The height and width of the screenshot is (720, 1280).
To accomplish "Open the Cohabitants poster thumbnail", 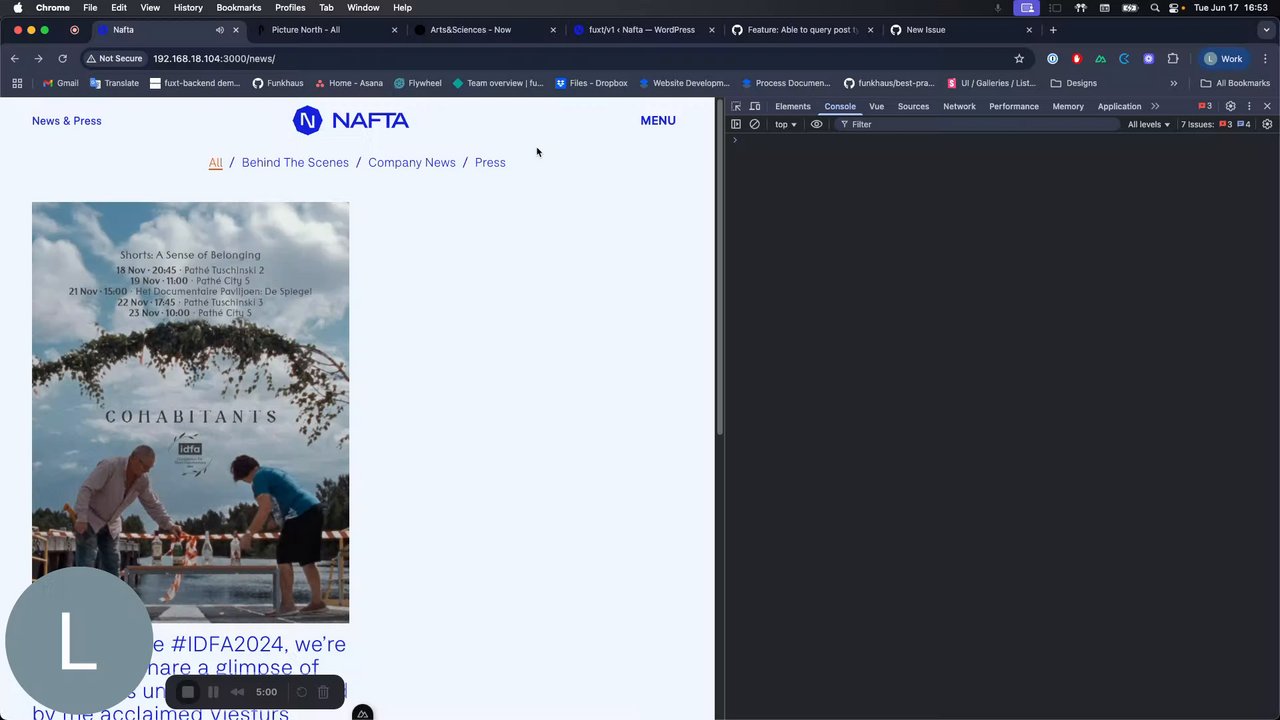I will tap(190, 412).
